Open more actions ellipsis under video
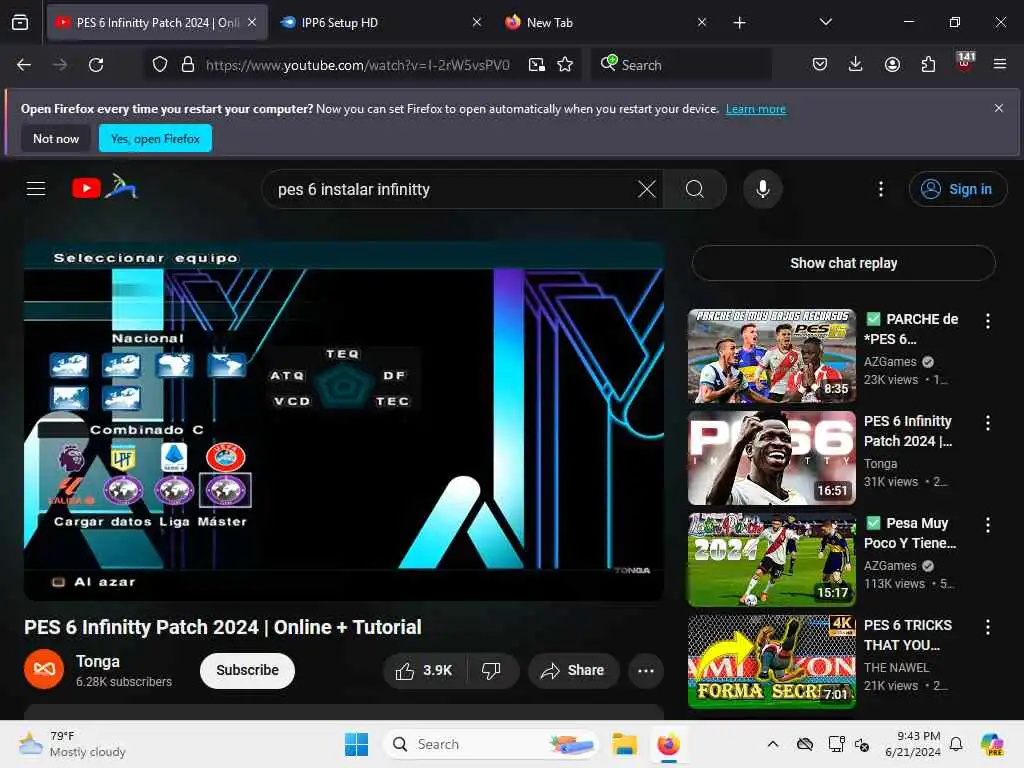This screenshot has width=1024, height=768. coord(646,671)
